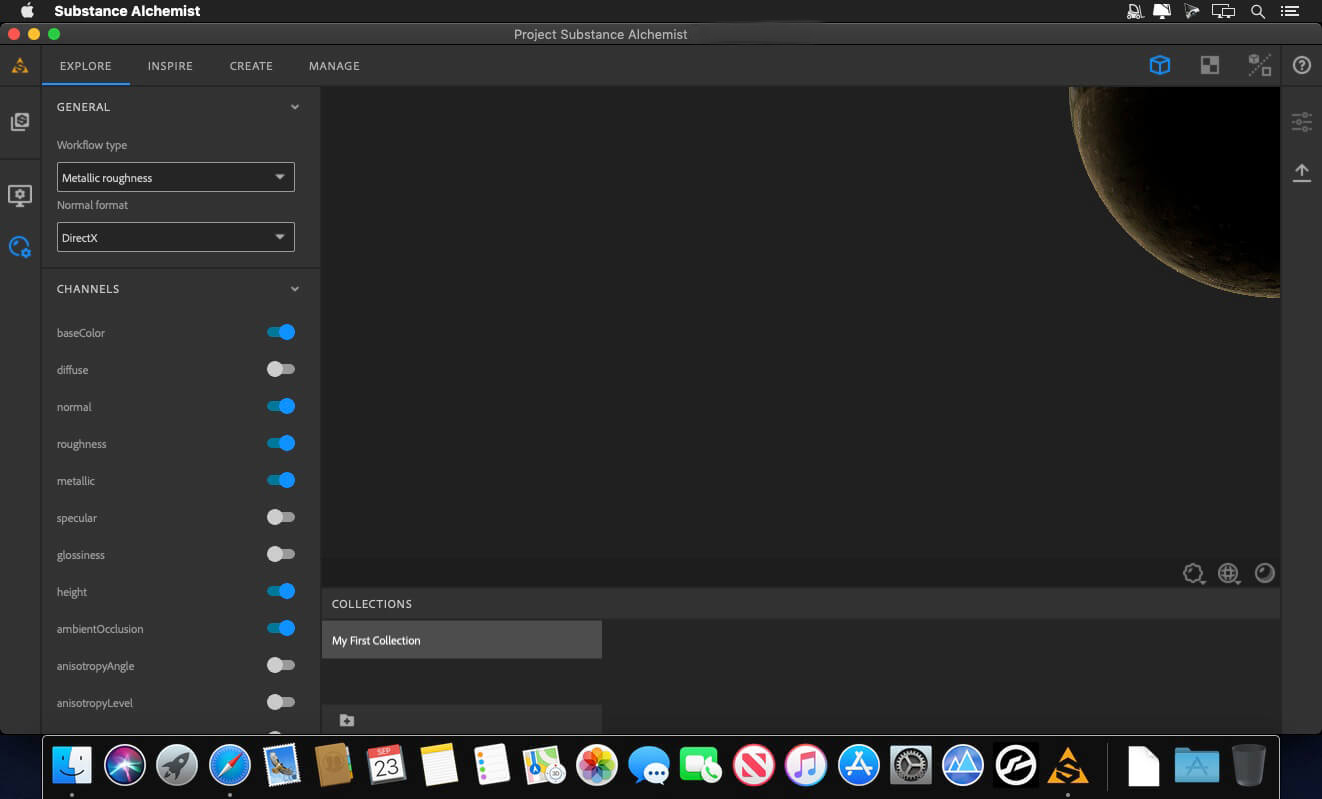Select the material settings gear sidebar icon
The height and width of the screenshot is (799, 1322).
pos(20,247)
